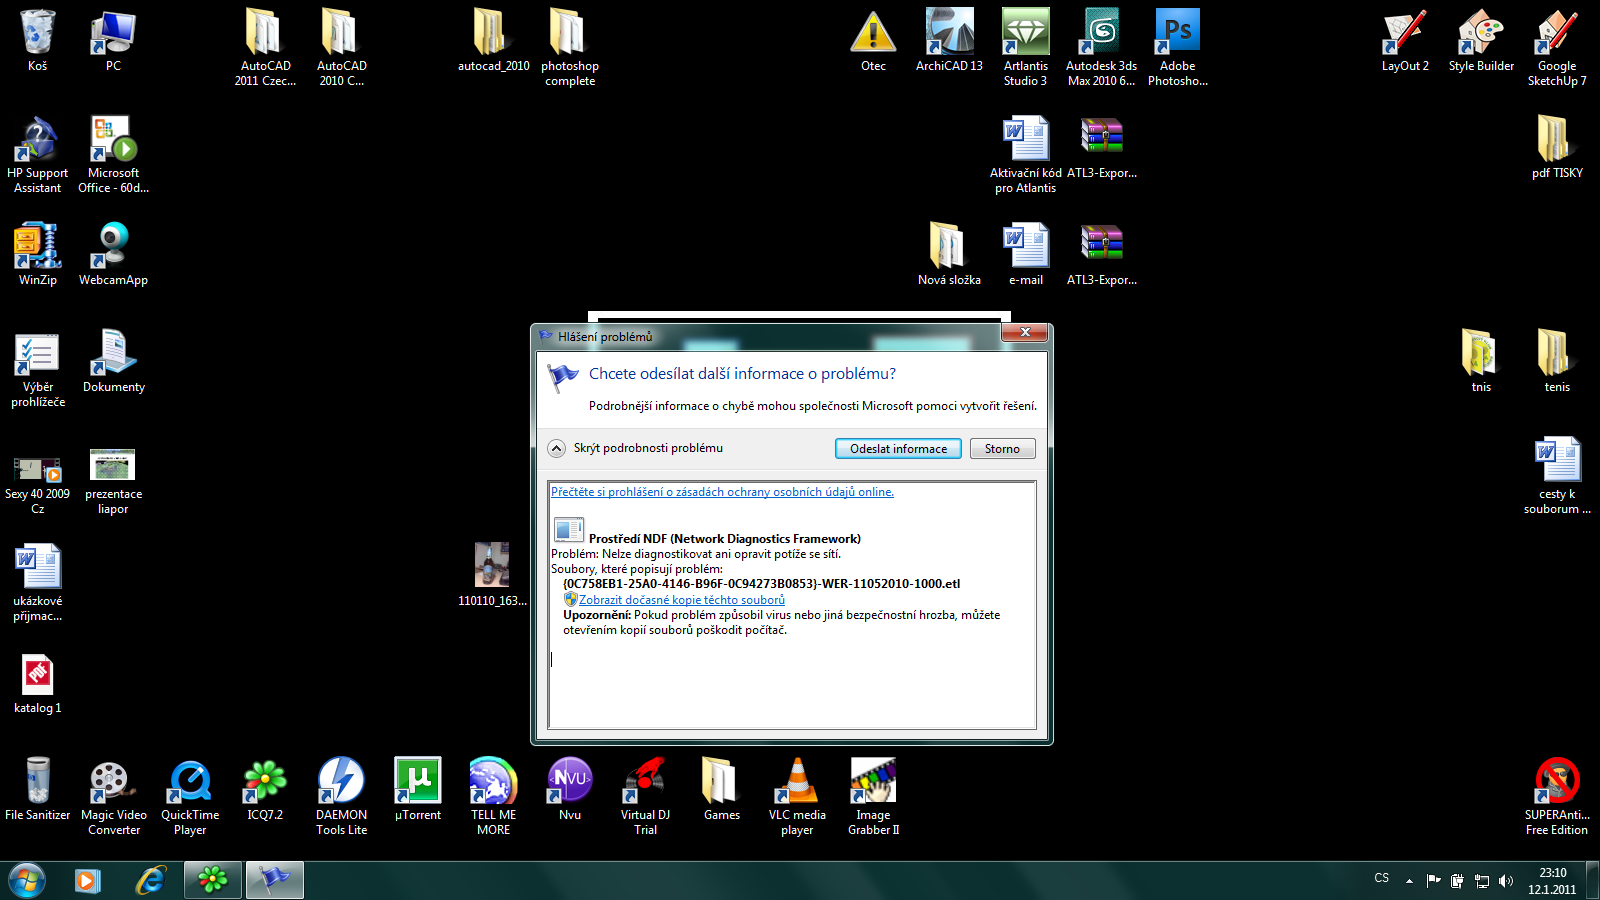Click Zobrazit dočasné kopie těchto souborů link
Image resolution: width=1600 pixels, height=900 pixels.
tap(681, 600)
